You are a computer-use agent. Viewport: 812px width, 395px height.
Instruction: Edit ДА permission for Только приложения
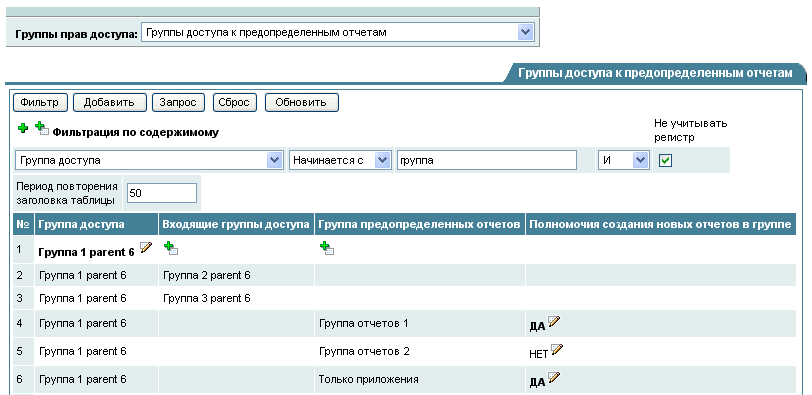click(554, 377)
